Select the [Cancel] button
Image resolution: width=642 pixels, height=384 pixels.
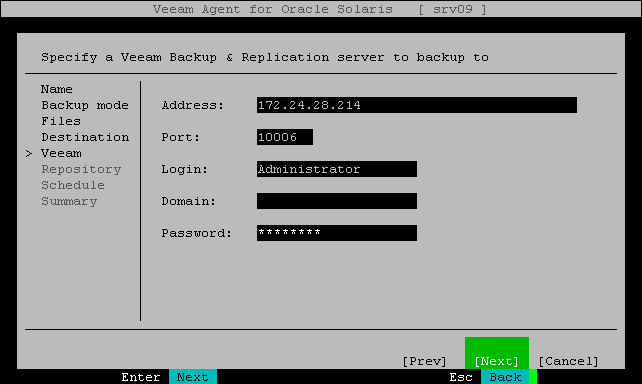click(x=569, y=361)
